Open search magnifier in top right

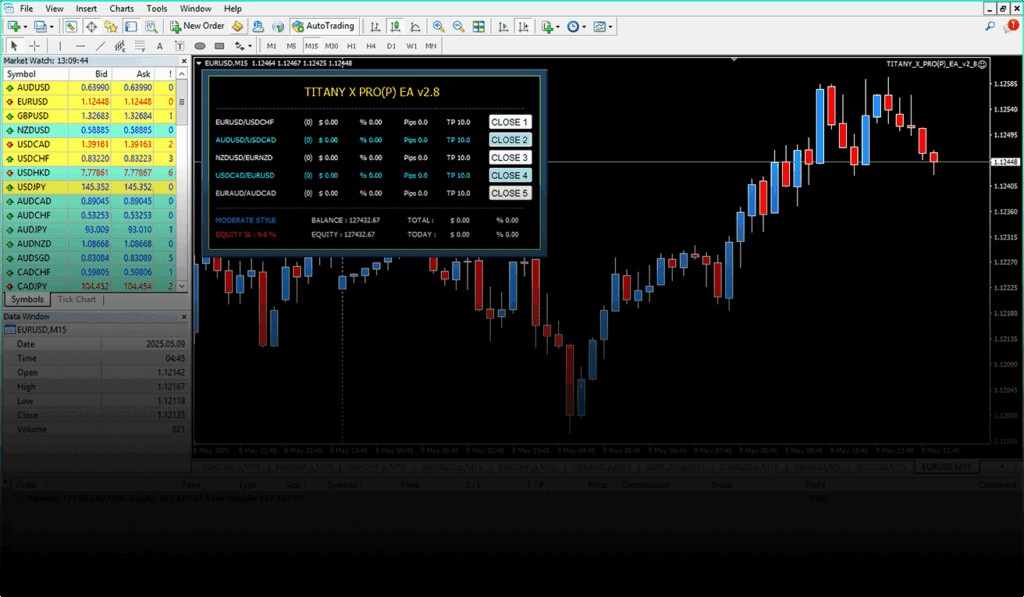[x=990, y=26]
